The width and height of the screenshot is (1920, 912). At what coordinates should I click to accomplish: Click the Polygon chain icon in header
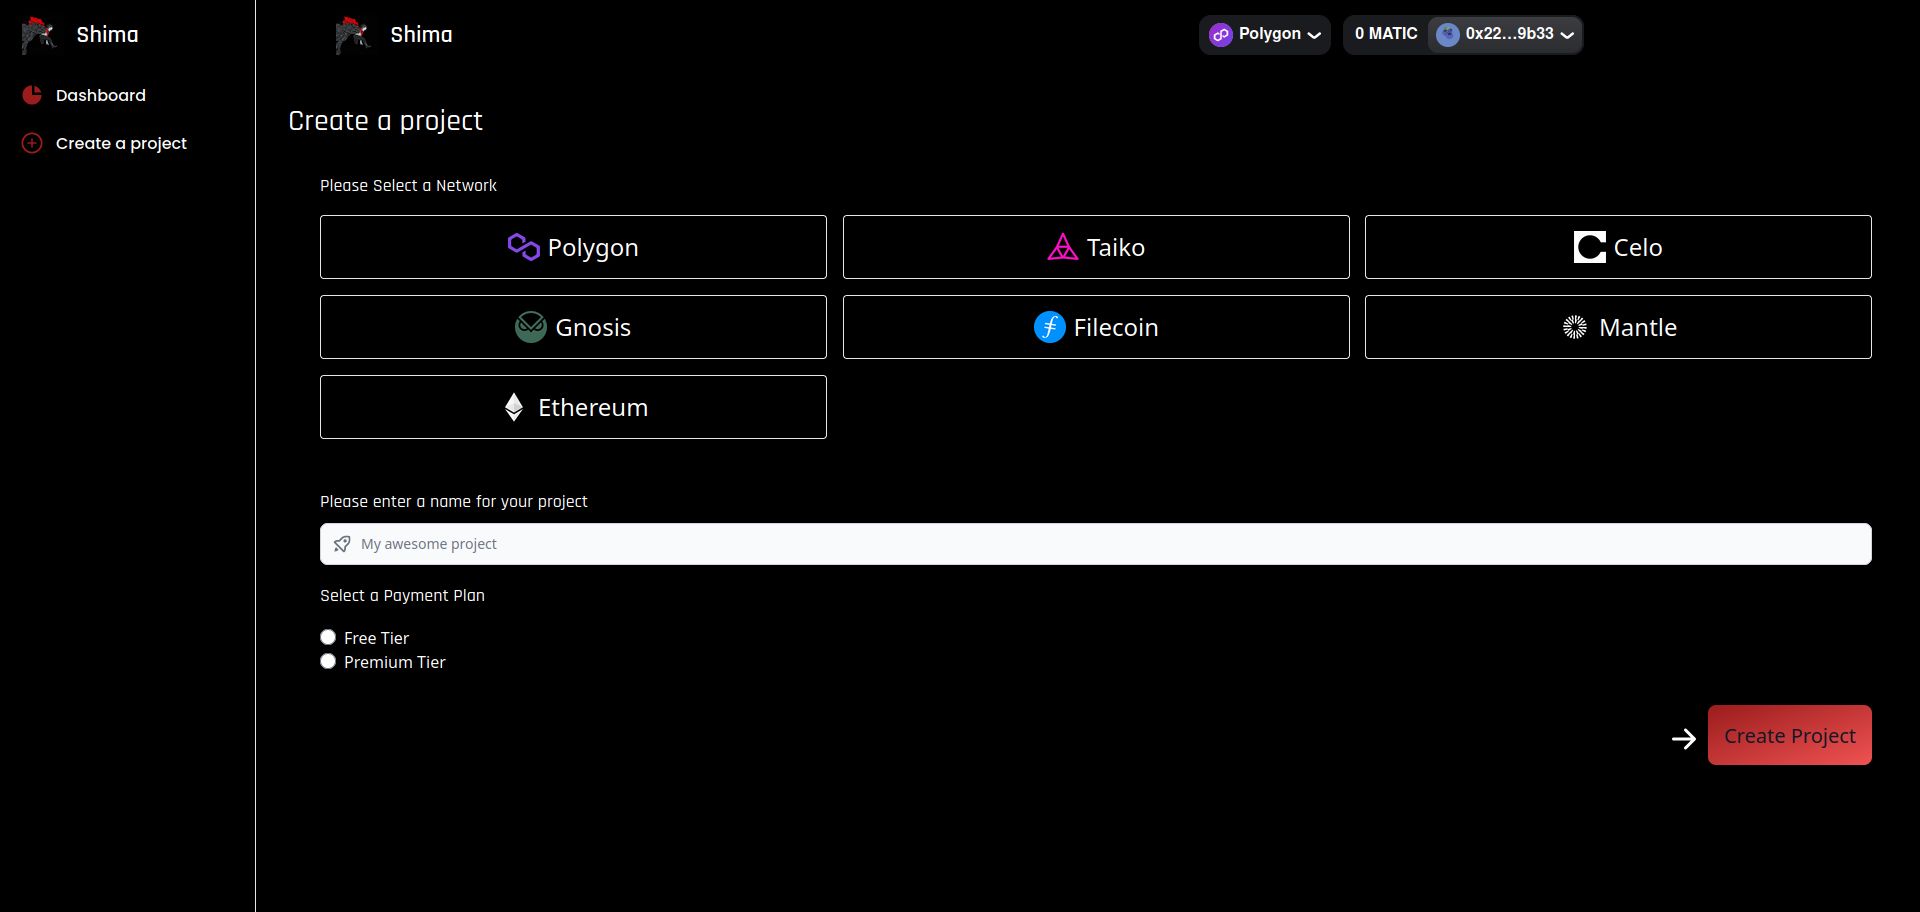point(1220,35)
